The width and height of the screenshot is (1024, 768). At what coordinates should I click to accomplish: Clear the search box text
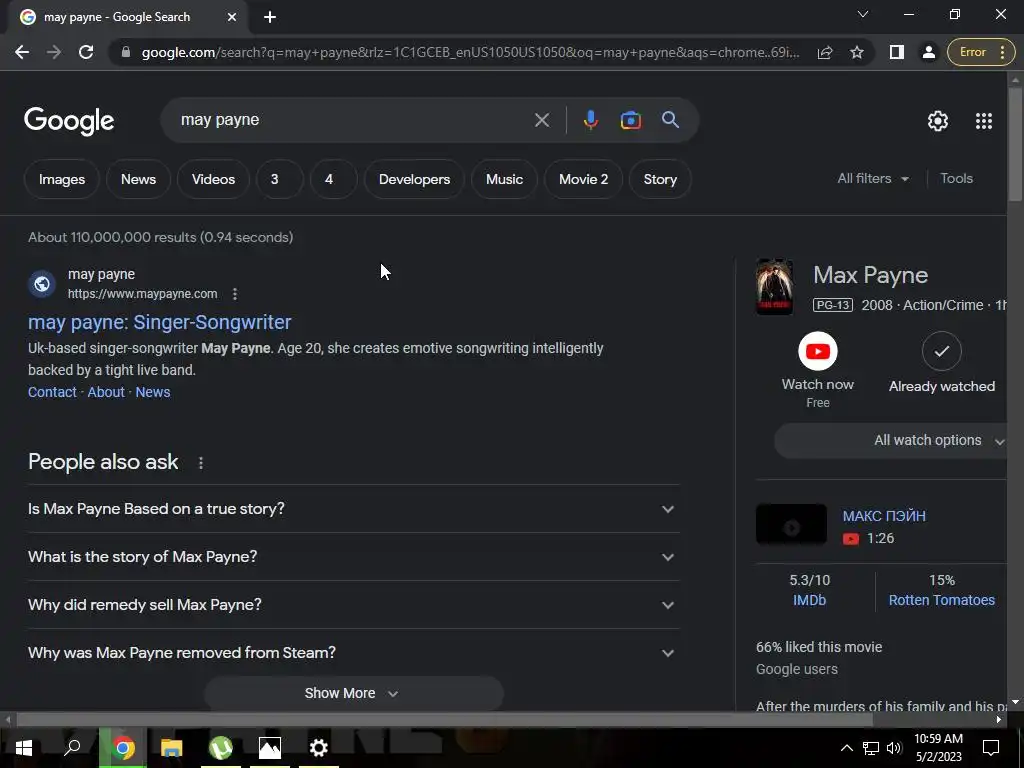541,120
